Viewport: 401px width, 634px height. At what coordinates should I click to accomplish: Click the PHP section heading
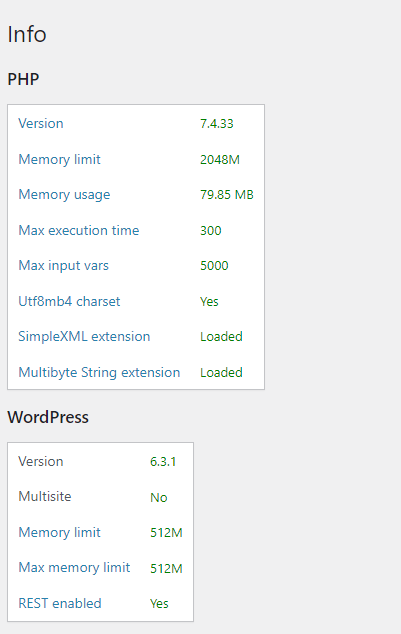pyautogui.click(x=23, y=79)
